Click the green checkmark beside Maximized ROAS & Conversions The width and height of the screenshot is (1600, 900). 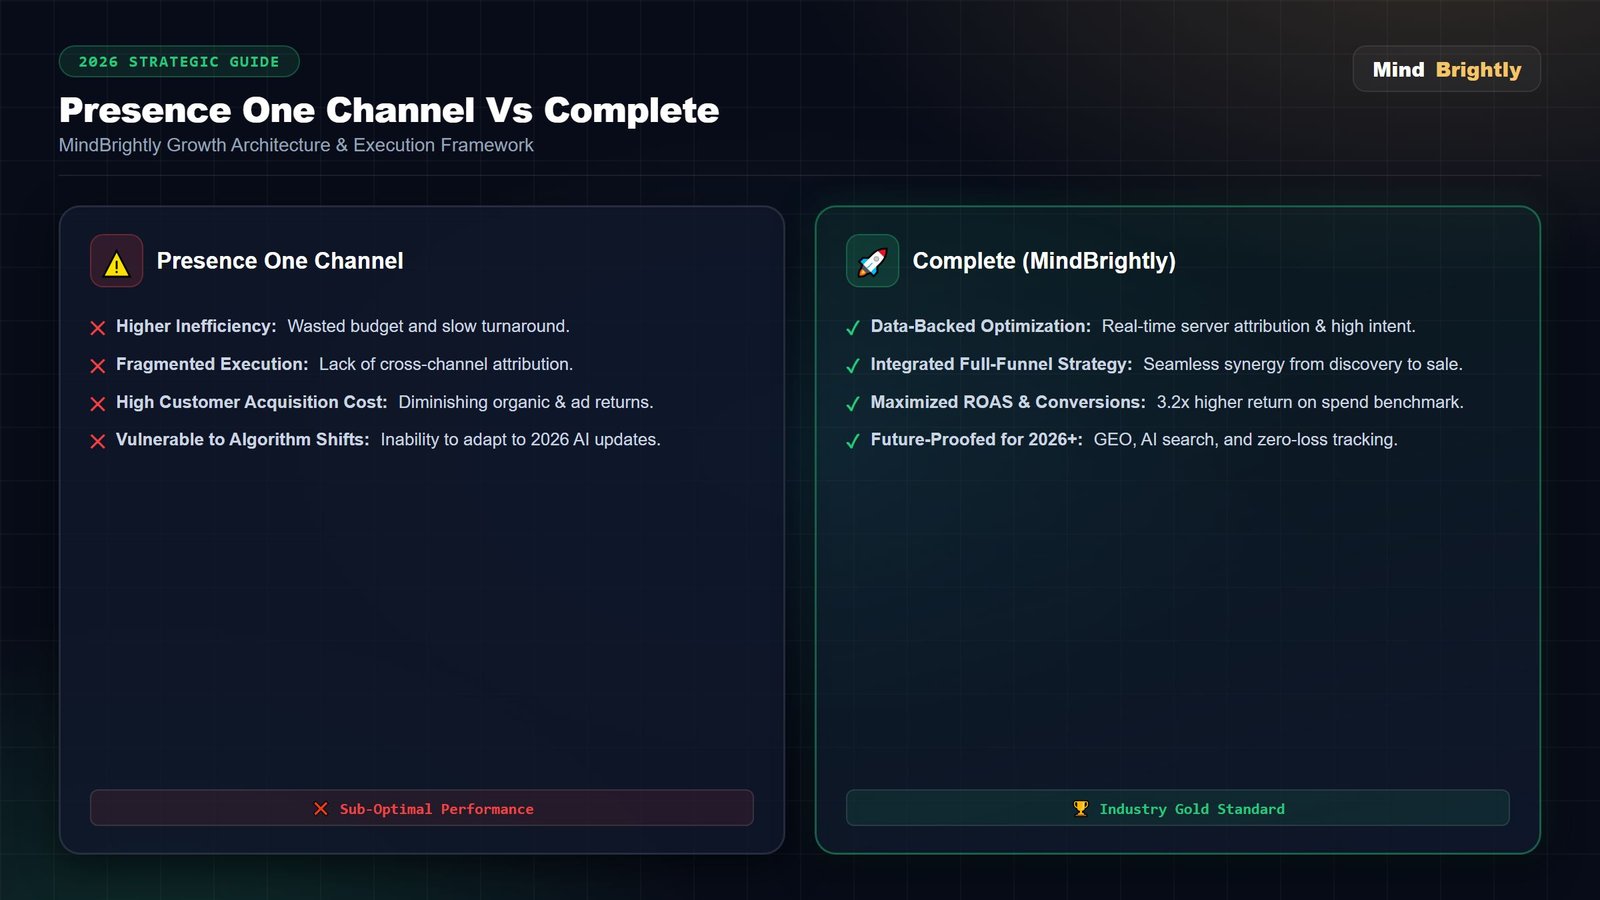click(853, 404)
